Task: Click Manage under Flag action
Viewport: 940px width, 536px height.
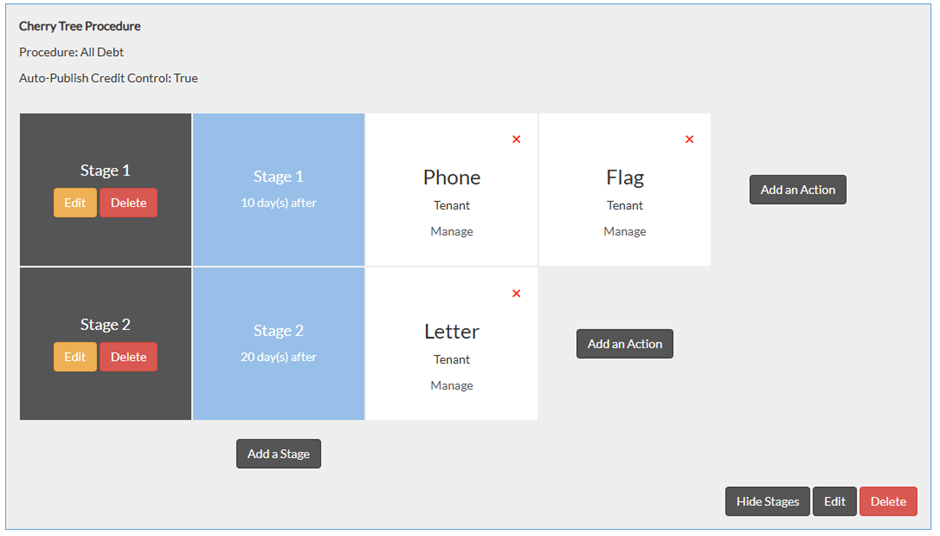Action: pos(625,232)
